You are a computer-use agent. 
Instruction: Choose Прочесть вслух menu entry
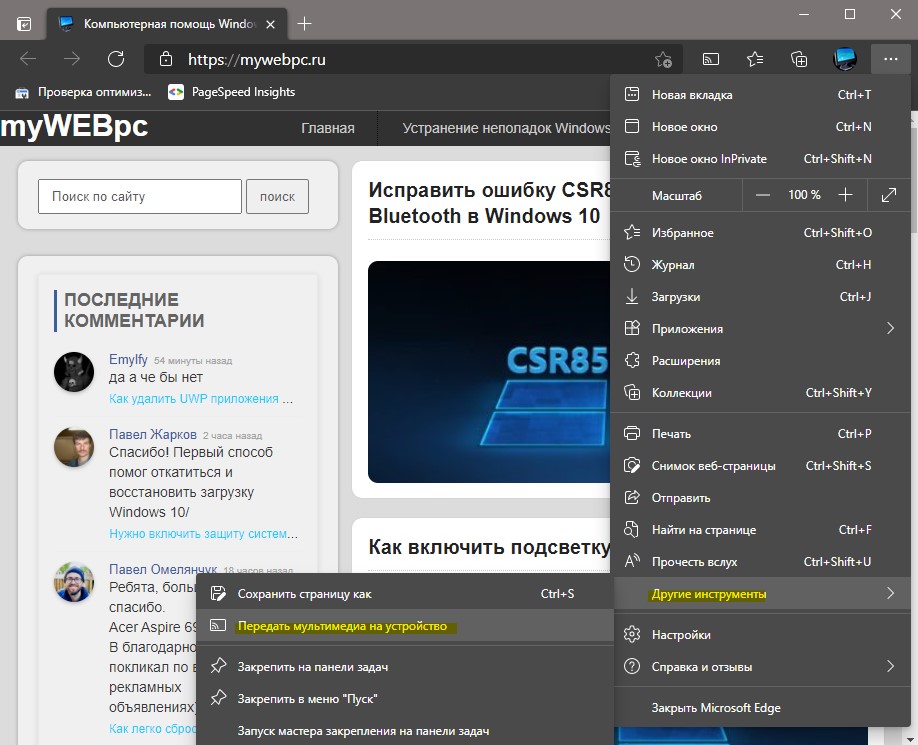759,562
